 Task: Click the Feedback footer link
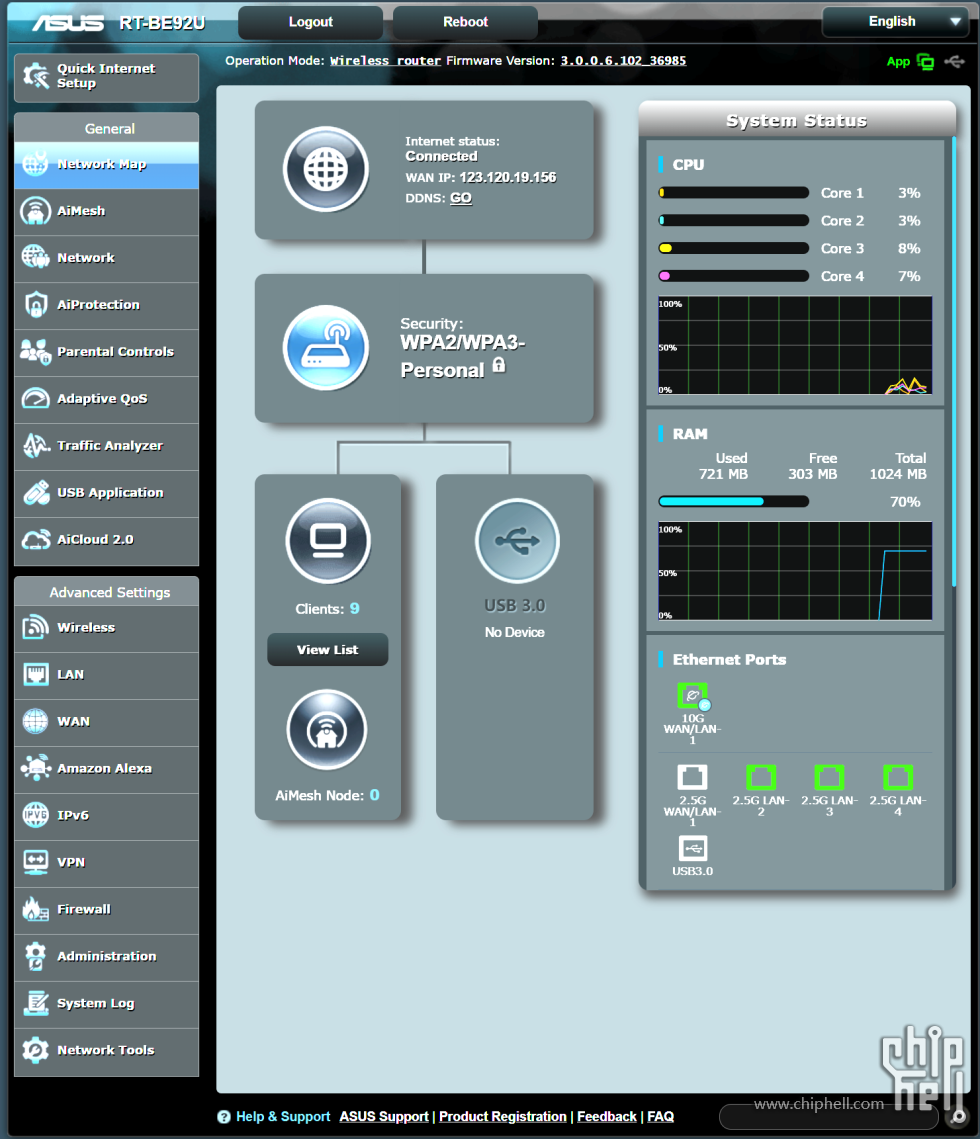pos(607,1116)
